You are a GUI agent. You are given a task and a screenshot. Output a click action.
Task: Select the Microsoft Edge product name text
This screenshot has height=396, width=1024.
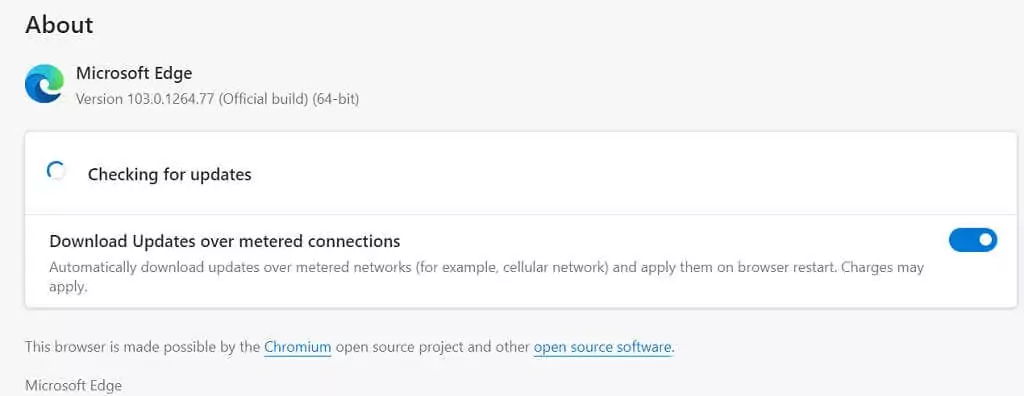point(134,73)
